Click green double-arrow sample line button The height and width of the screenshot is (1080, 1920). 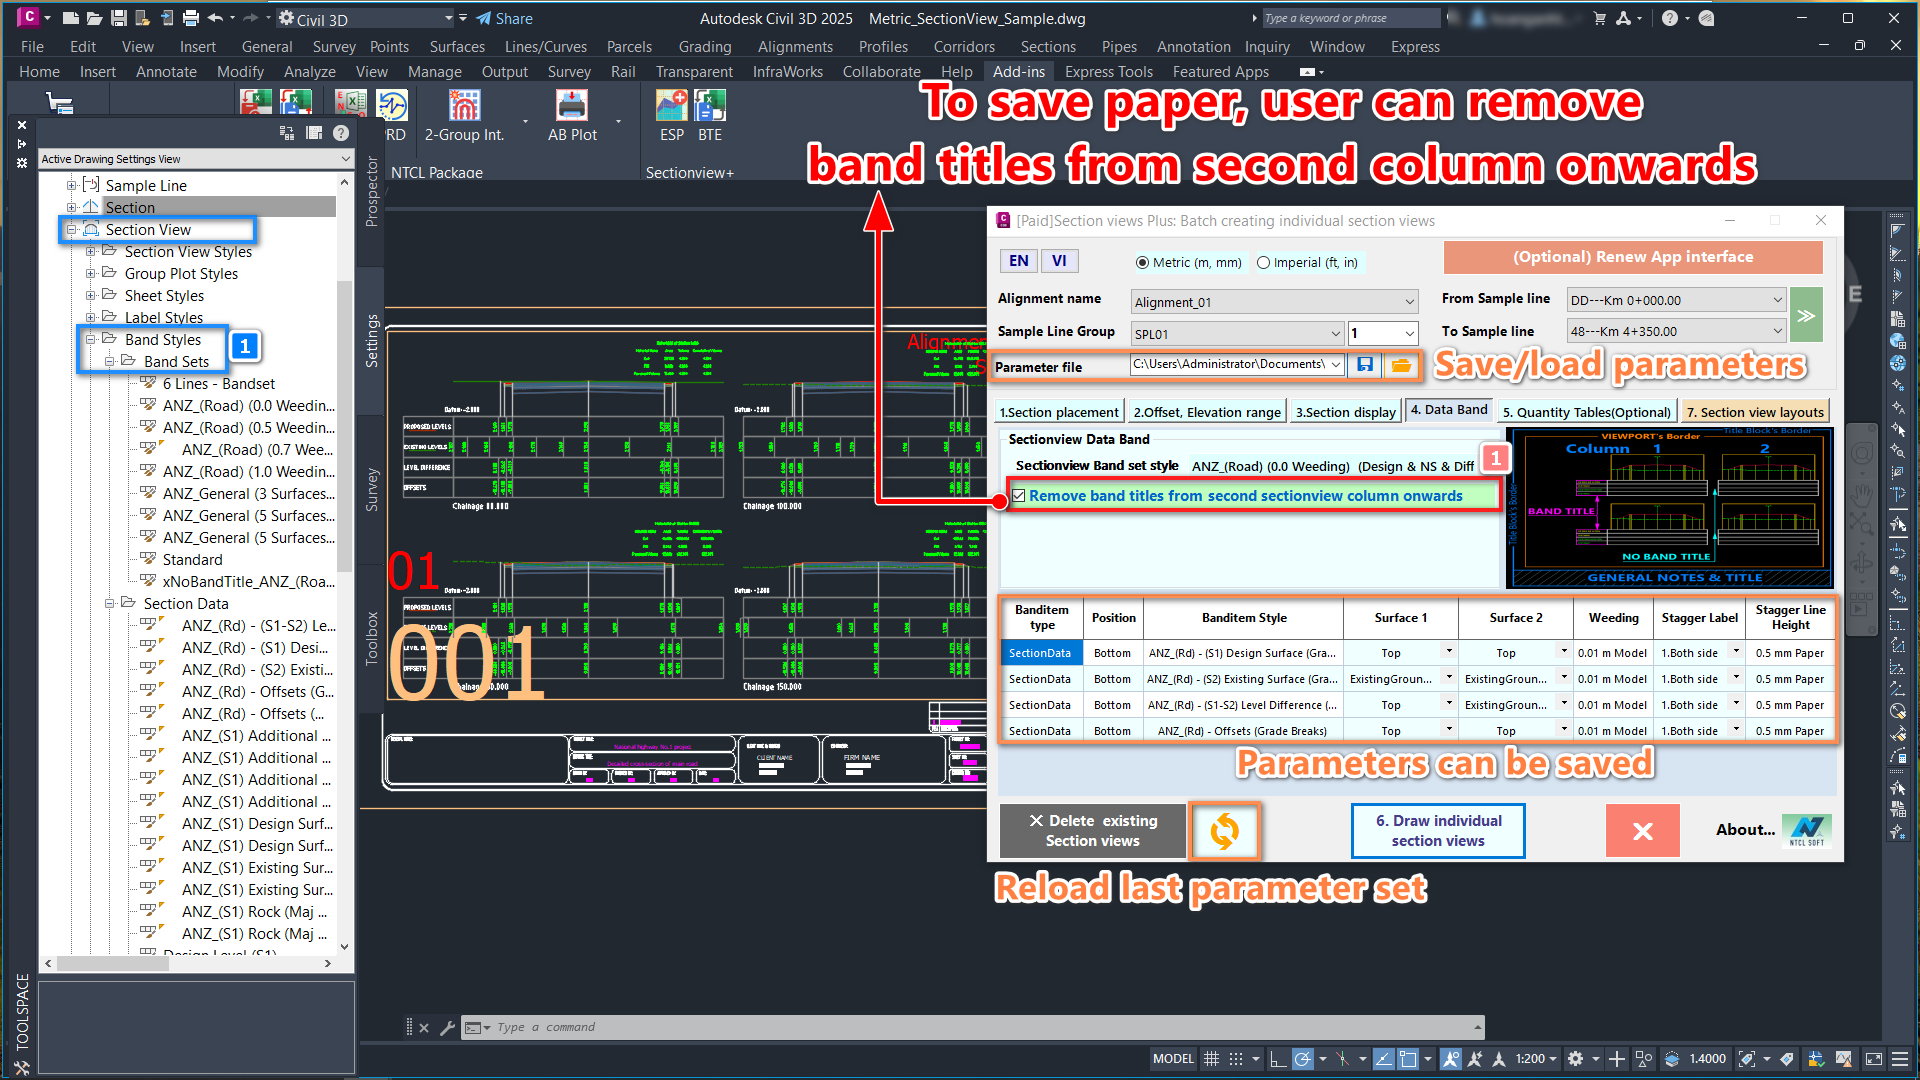[1806, 315]
